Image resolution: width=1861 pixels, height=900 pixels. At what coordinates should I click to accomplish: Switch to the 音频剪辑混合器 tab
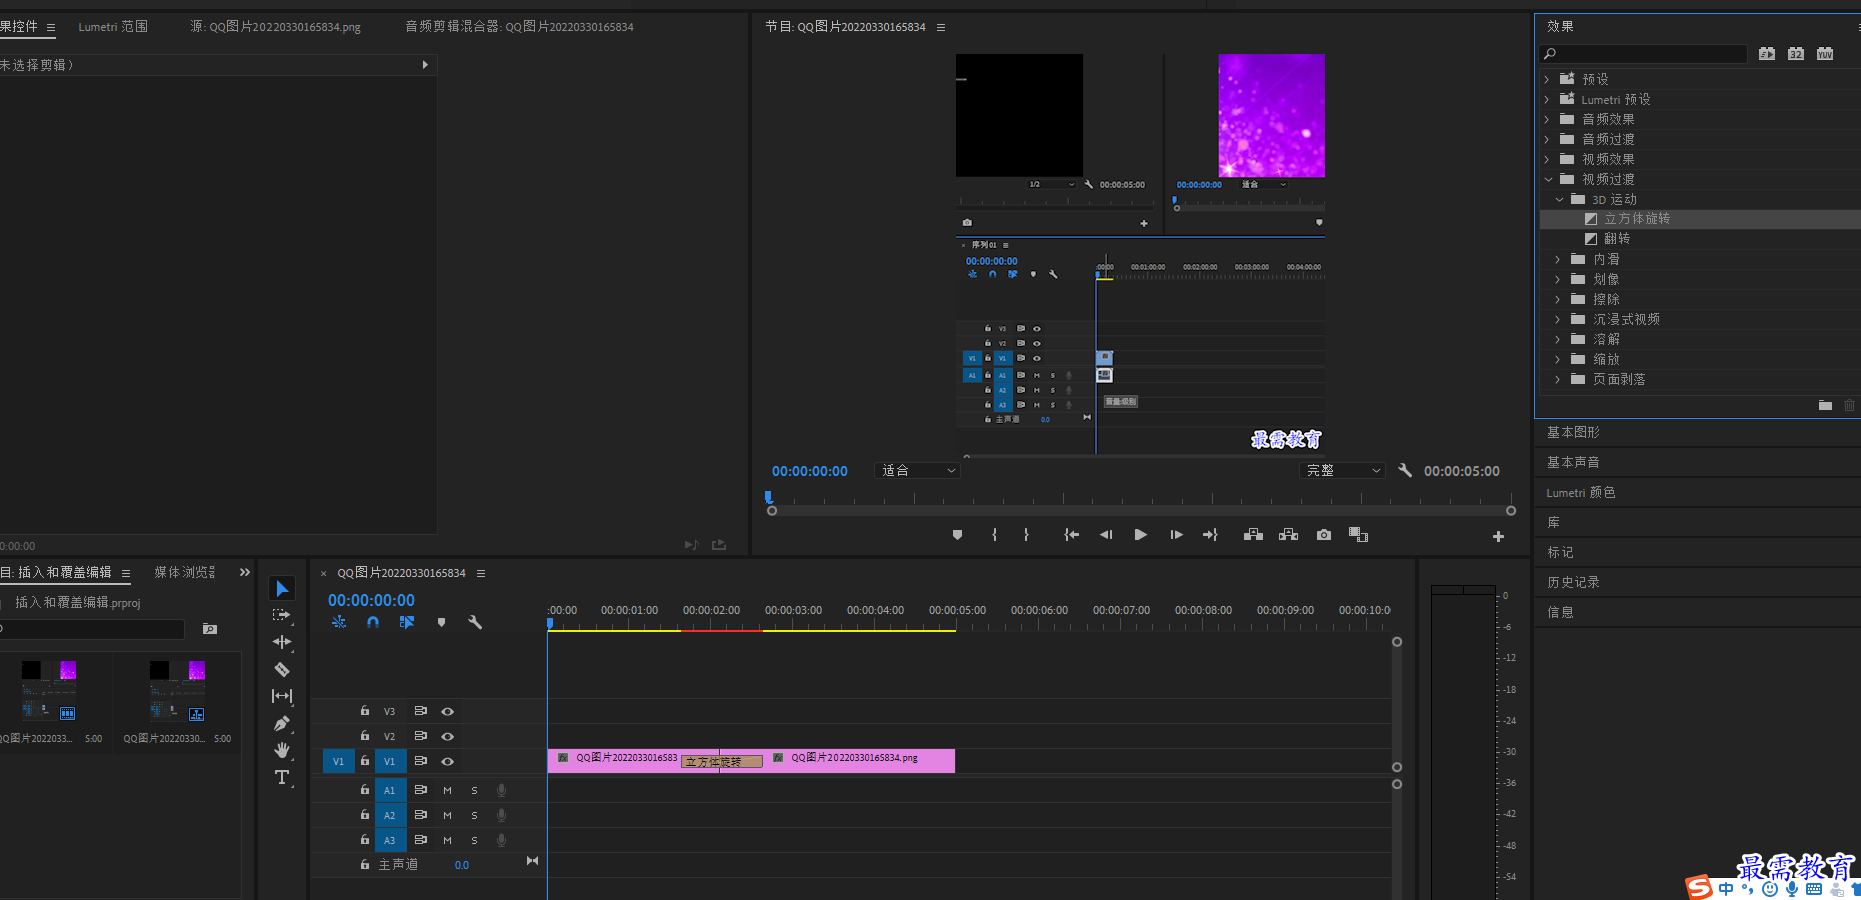[519, 27]
